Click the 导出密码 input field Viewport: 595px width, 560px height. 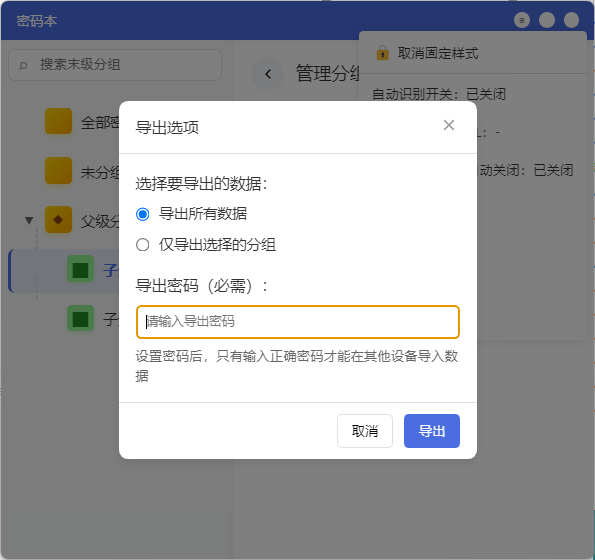298,322
